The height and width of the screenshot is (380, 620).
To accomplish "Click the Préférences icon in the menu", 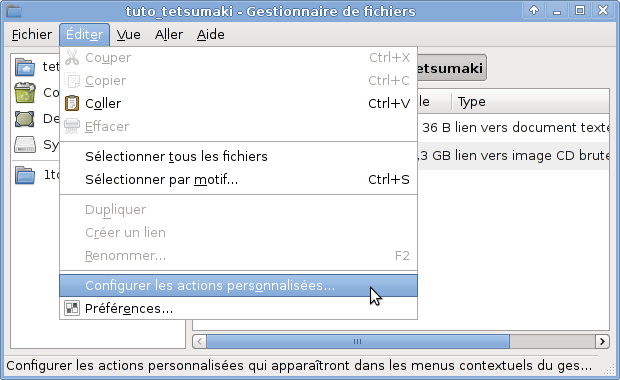I will click(x=72, y=308).
